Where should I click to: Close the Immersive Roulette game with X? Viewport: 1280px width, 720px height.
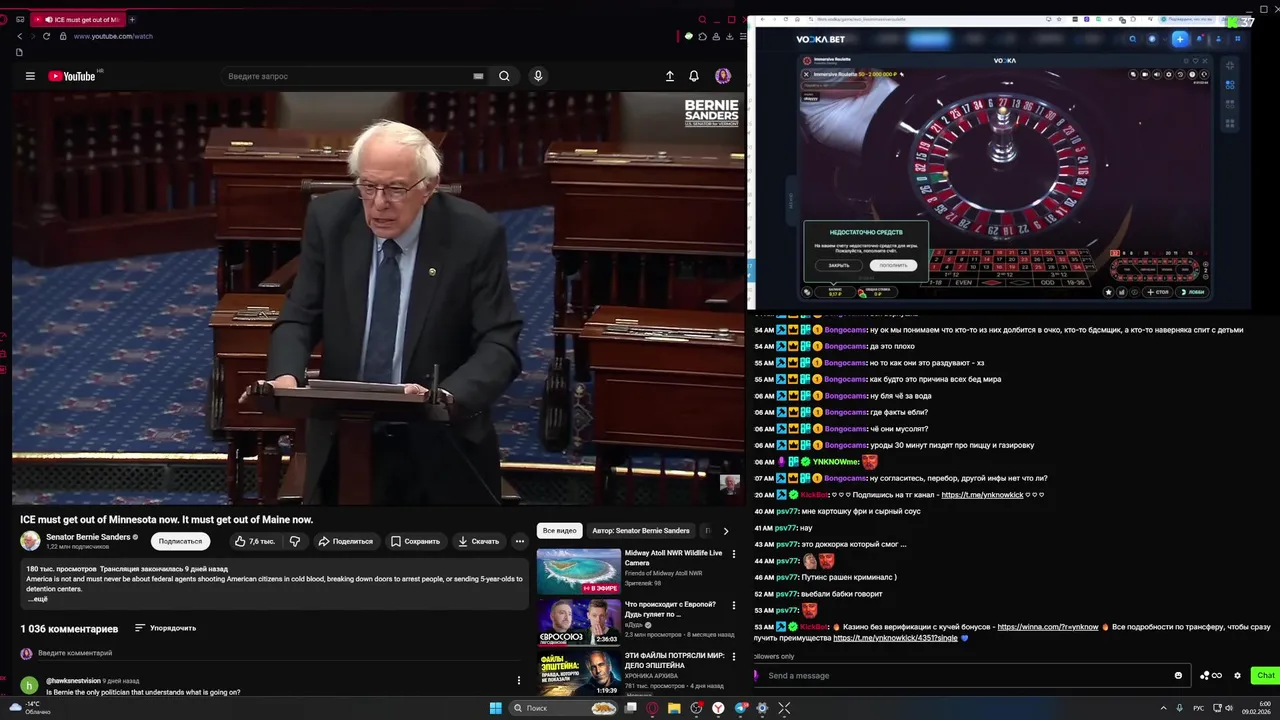[806, 74]
